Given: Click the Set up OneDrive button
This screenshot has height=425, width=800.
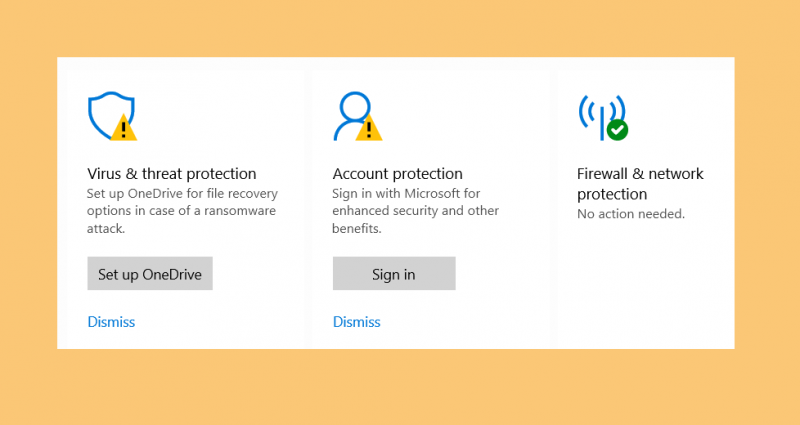Looking at the screenshot, I should [150, 273].
